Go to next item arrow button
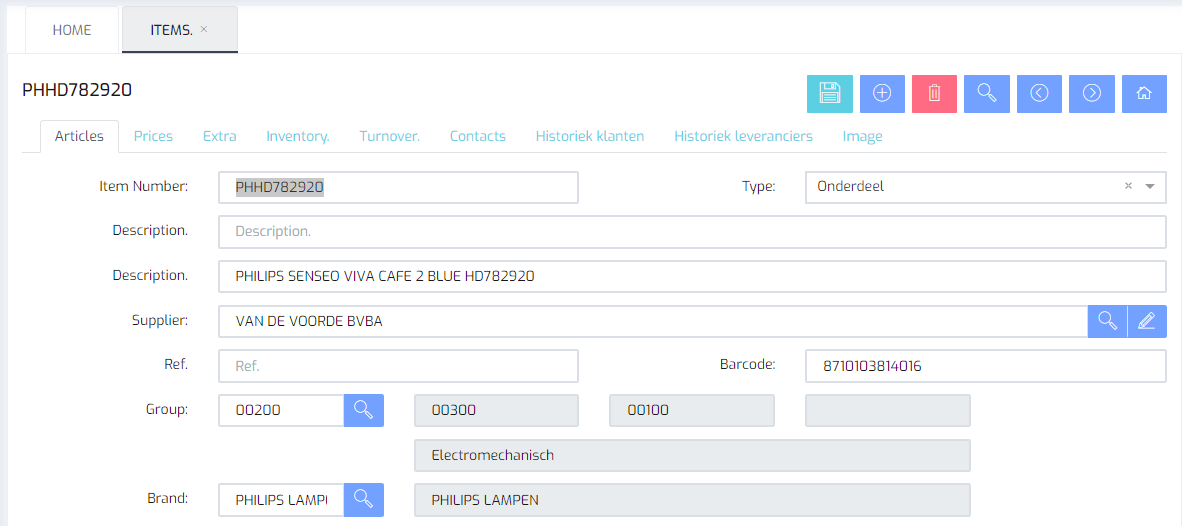The image size is (1182, 526). [x=1092, y=93]
